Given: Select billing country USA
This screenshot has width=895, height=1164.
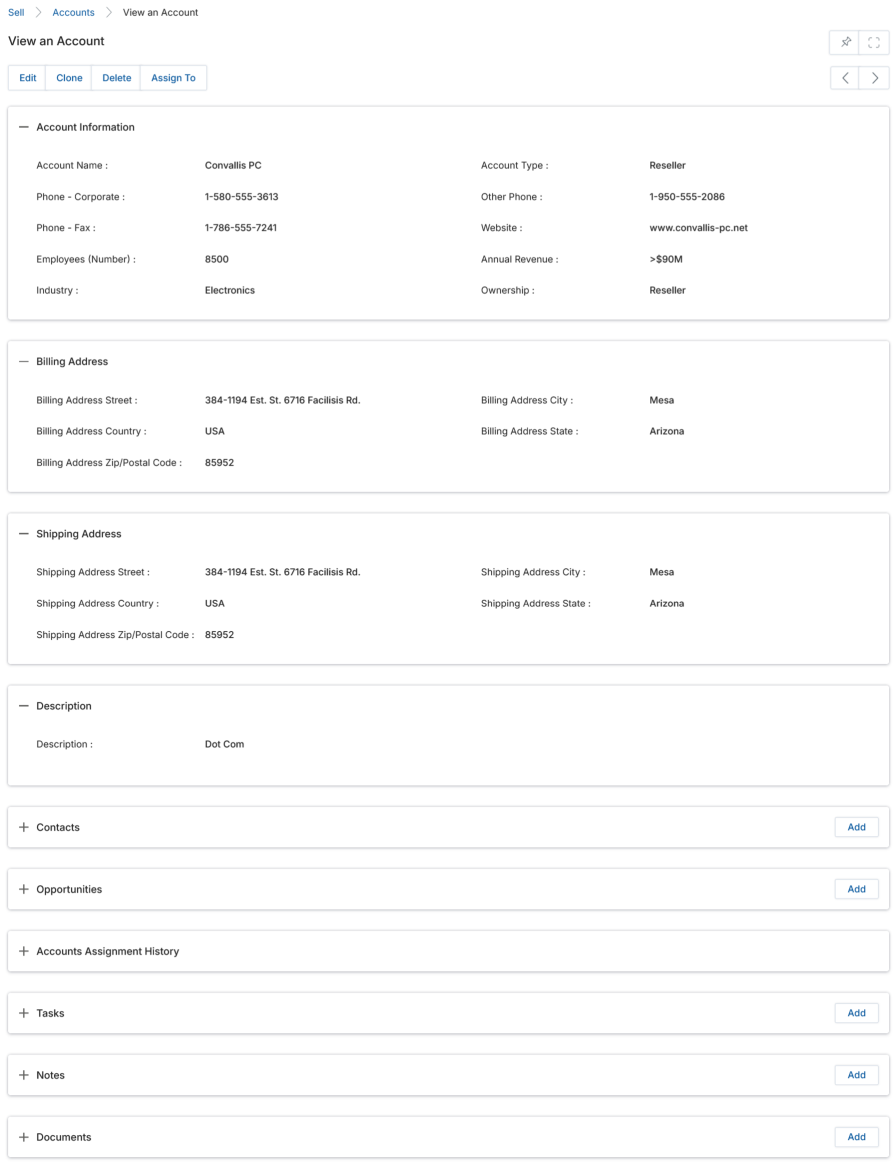Looking at the screenshot, I should point(214,431).
